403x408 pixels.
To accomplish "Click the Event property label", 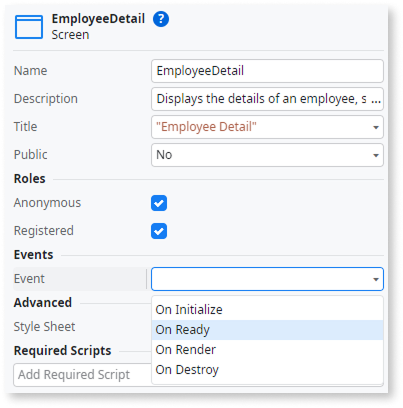I will [29, 279].
